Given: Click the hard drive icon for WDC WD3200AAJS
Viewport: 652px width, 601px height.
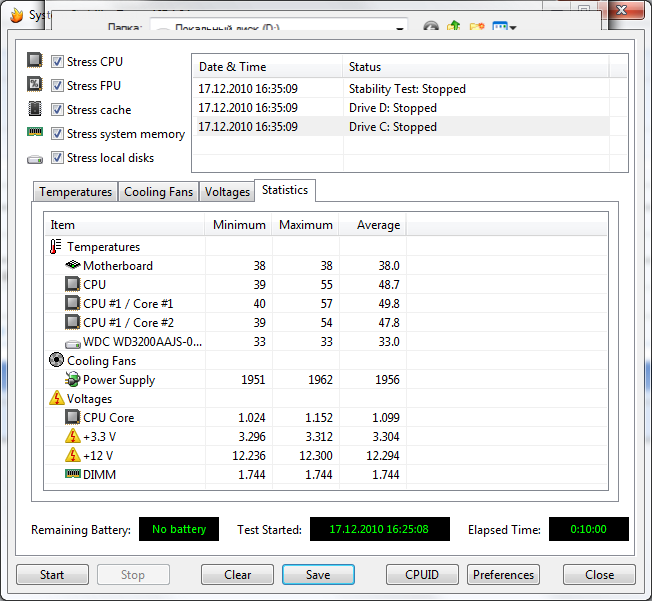Looking at the screenshot, I should [73, 344].
